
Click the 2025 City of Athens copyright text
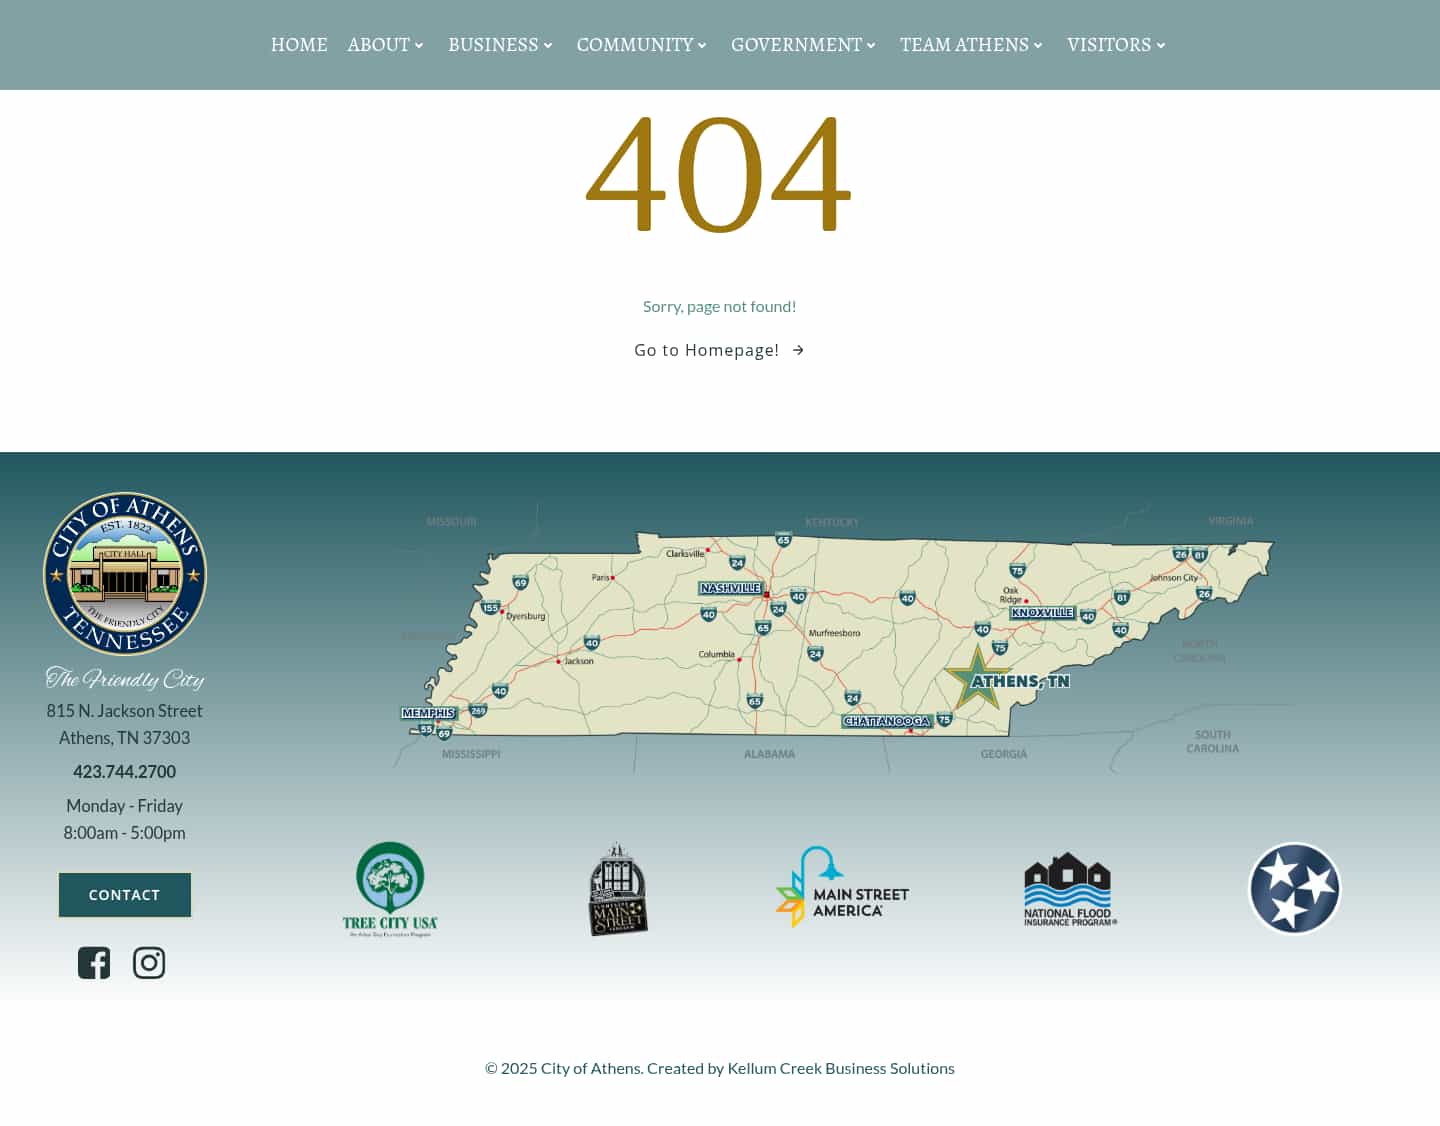pos(563,1068)
